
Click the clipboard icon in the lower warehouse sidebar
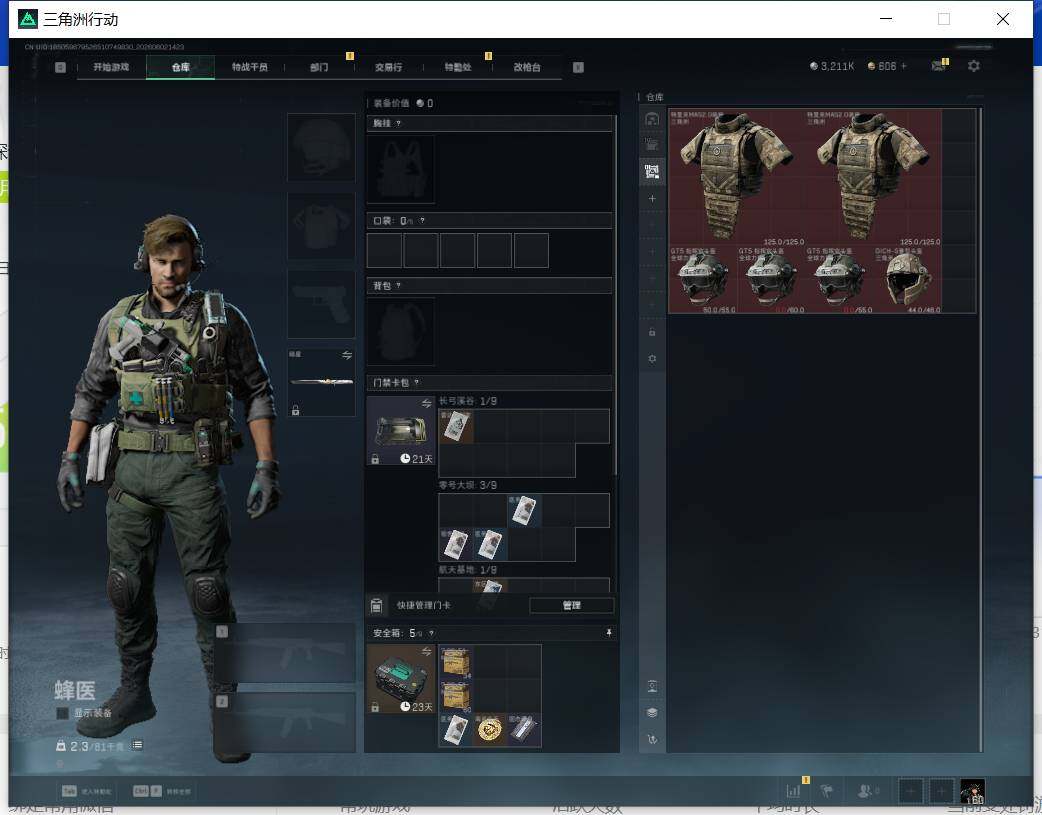click(x=652, y=686)
